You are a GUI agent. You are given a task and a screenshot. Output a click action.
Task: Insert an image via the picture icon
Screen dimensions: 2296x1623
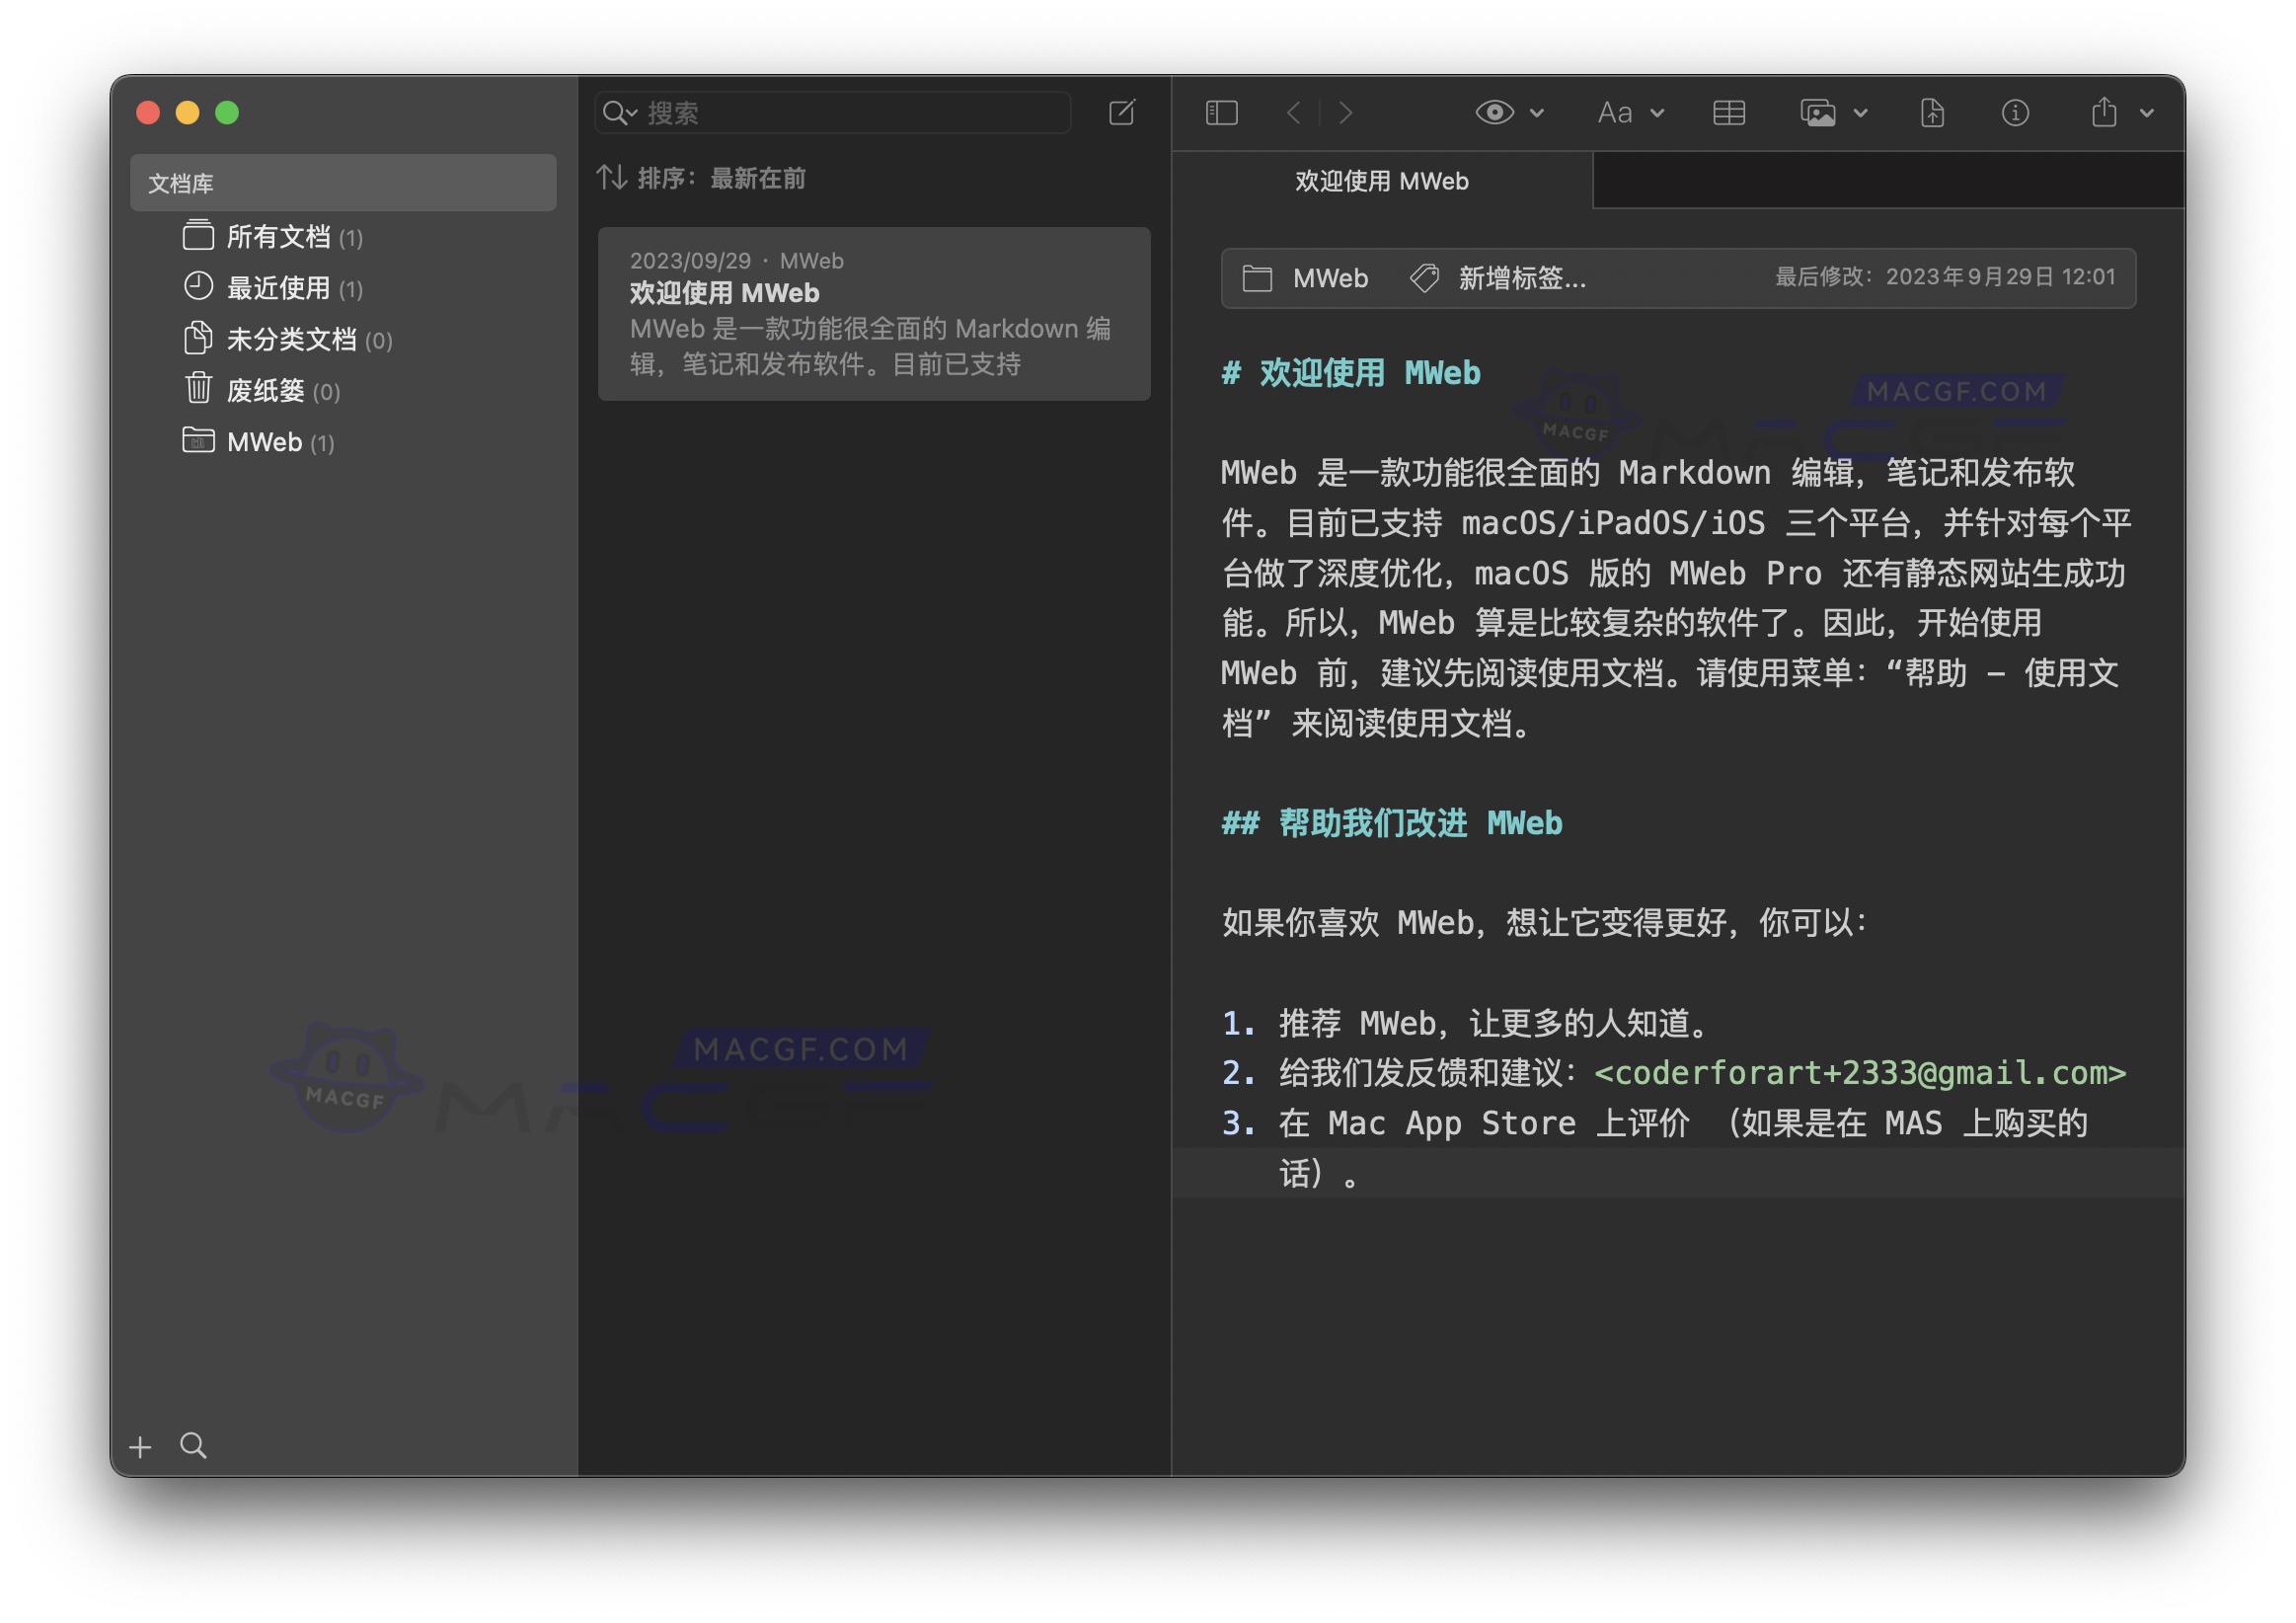(x=1818, y=112)
